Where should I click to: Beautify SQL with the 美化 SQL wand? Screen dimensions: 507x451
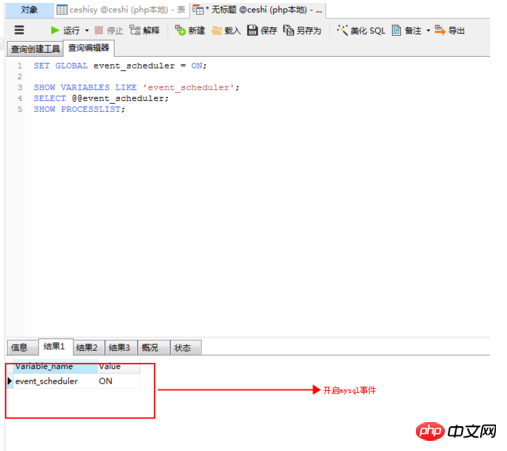tap(342, 30)
